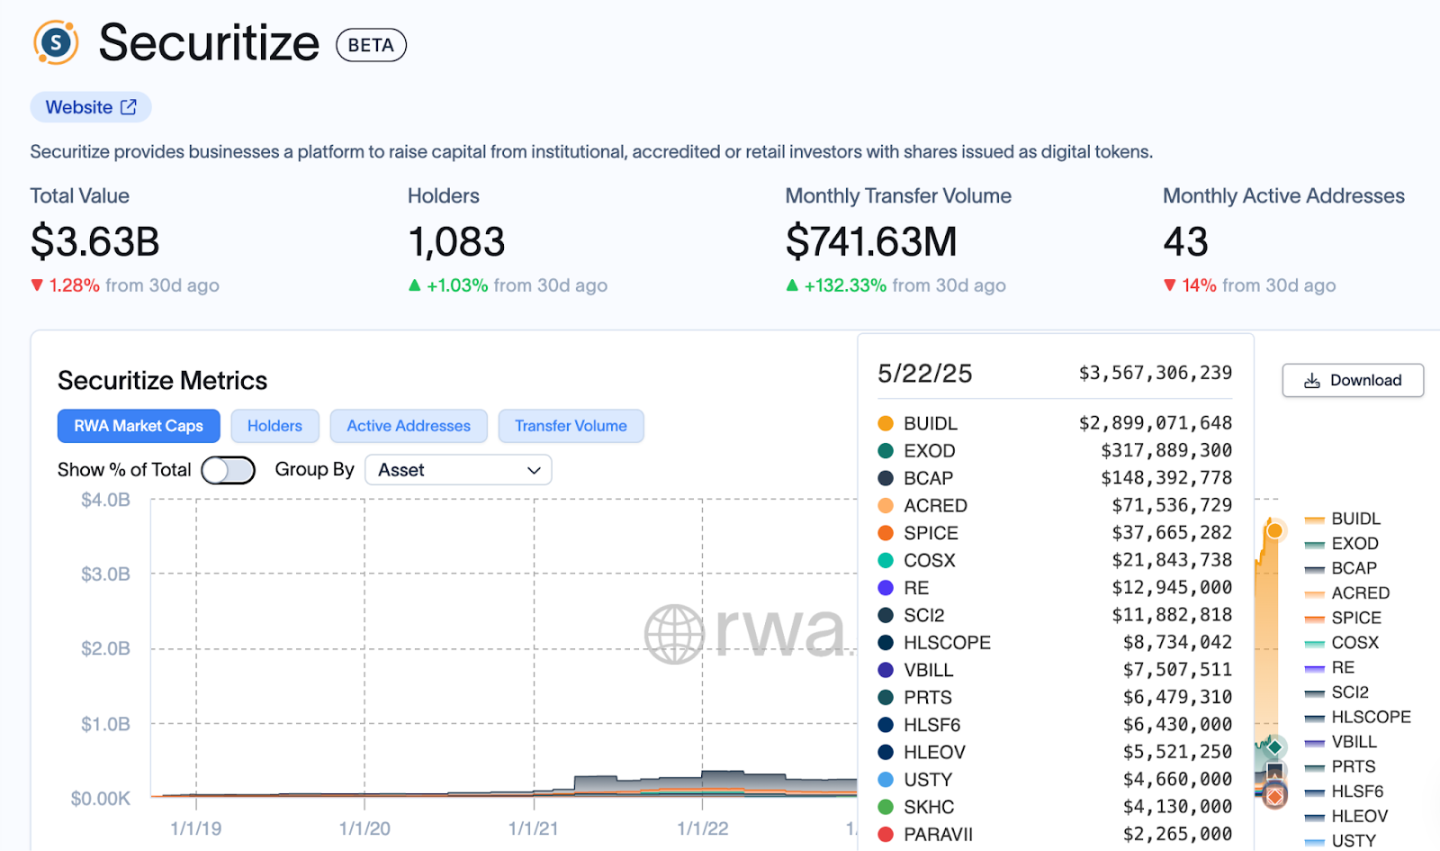Select the Transfer Volume tab
Image resolution: width=1440 pixels, height=851 pixels.
coord(570,426)
